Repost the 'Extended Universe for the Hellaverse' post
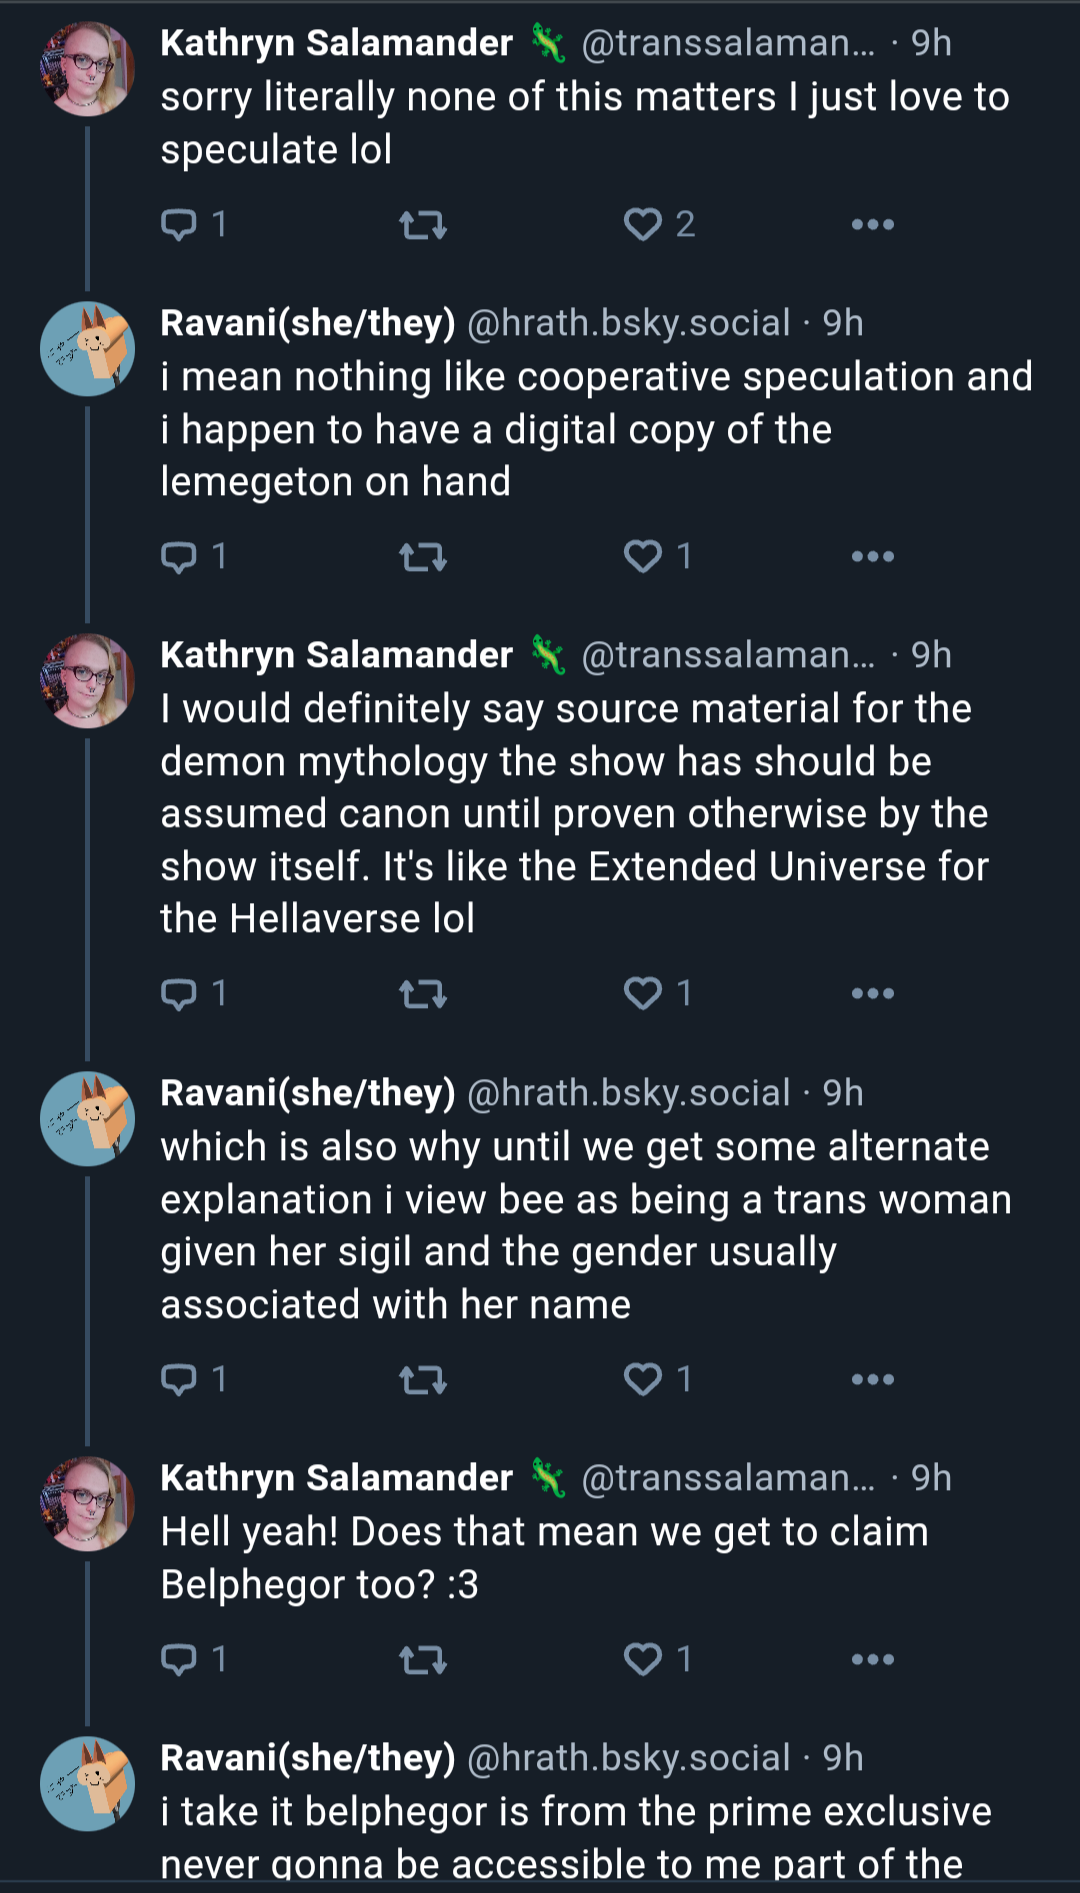Viewport: 1080px width, 1893px height. coord(423,994)
